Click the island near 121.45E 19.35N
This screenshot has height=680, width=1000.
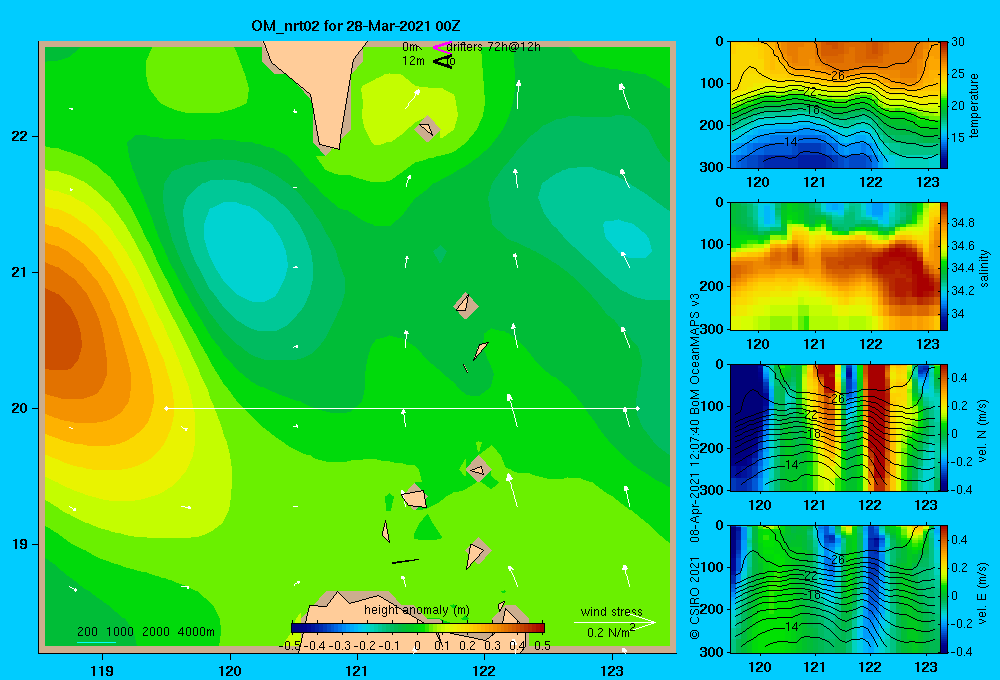(x=415, y=498)
